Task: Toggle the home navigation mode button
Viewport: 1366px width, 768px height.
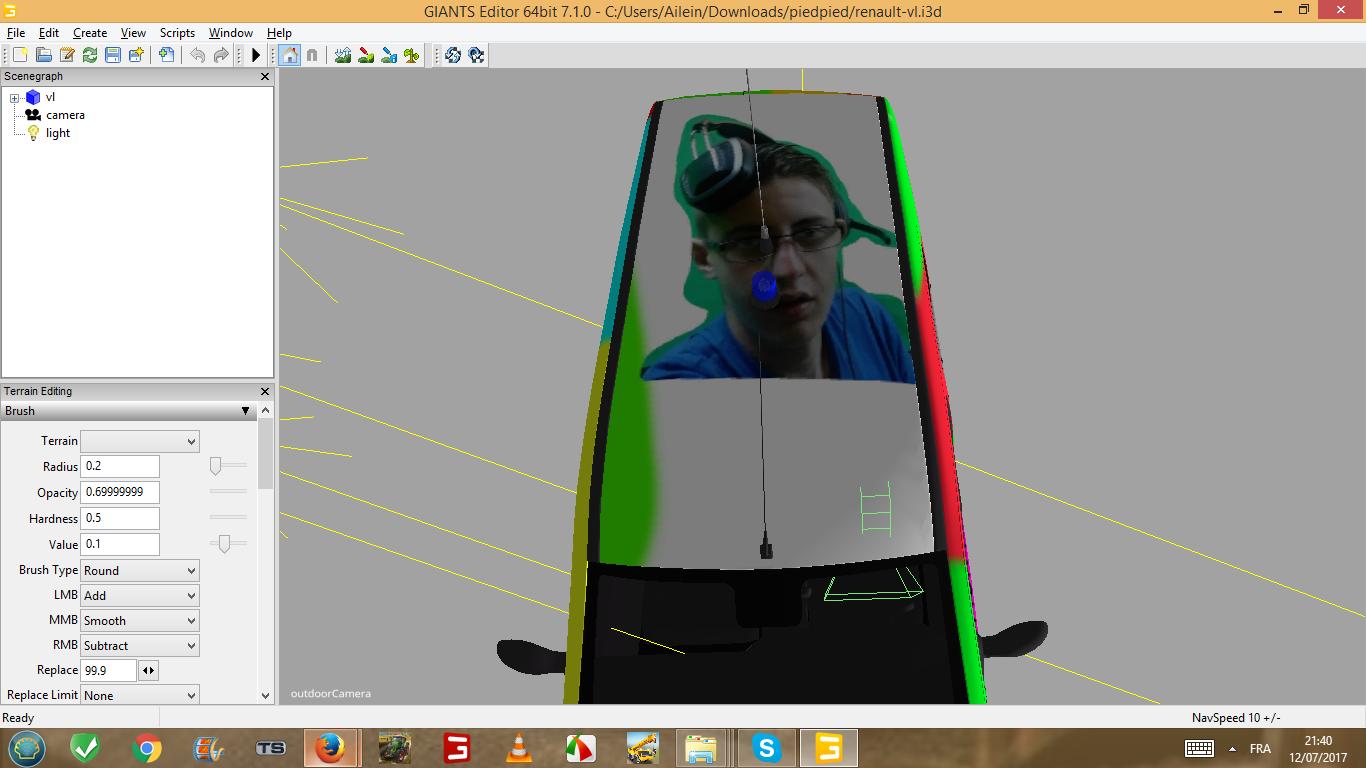Action: pyautogui.click(x=289, y=55)
